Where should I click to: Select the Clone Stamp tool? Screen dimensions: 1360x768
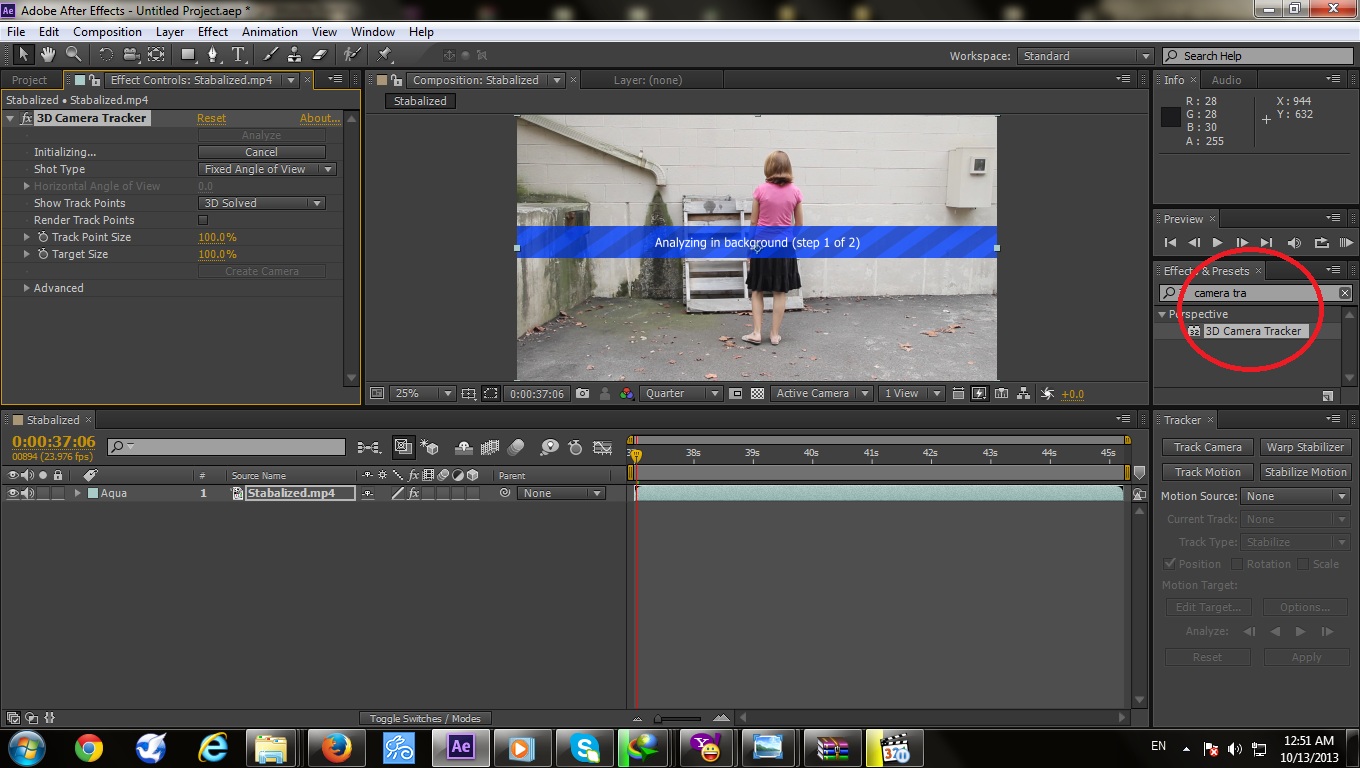[x=295, y=55]
